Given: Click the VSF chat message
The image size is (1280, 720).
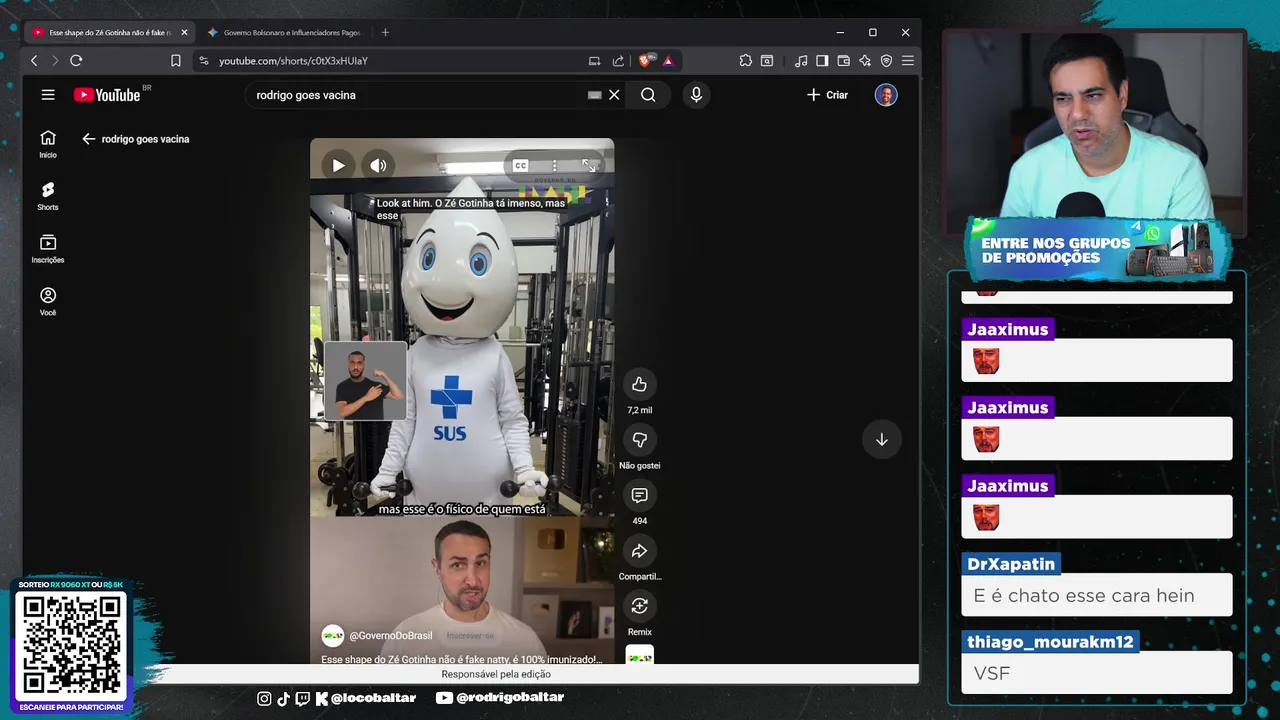Looking at the screenshot, I should 992,674.
